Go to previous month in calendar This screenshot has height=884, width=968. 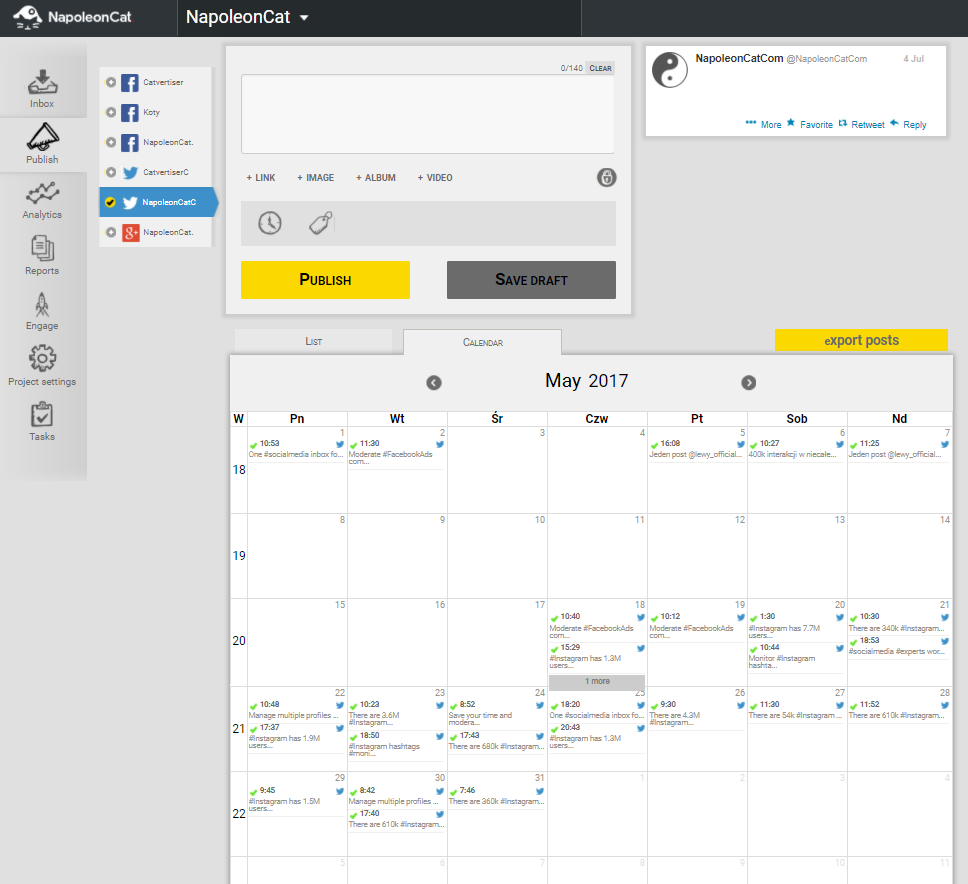click(434, 383)
